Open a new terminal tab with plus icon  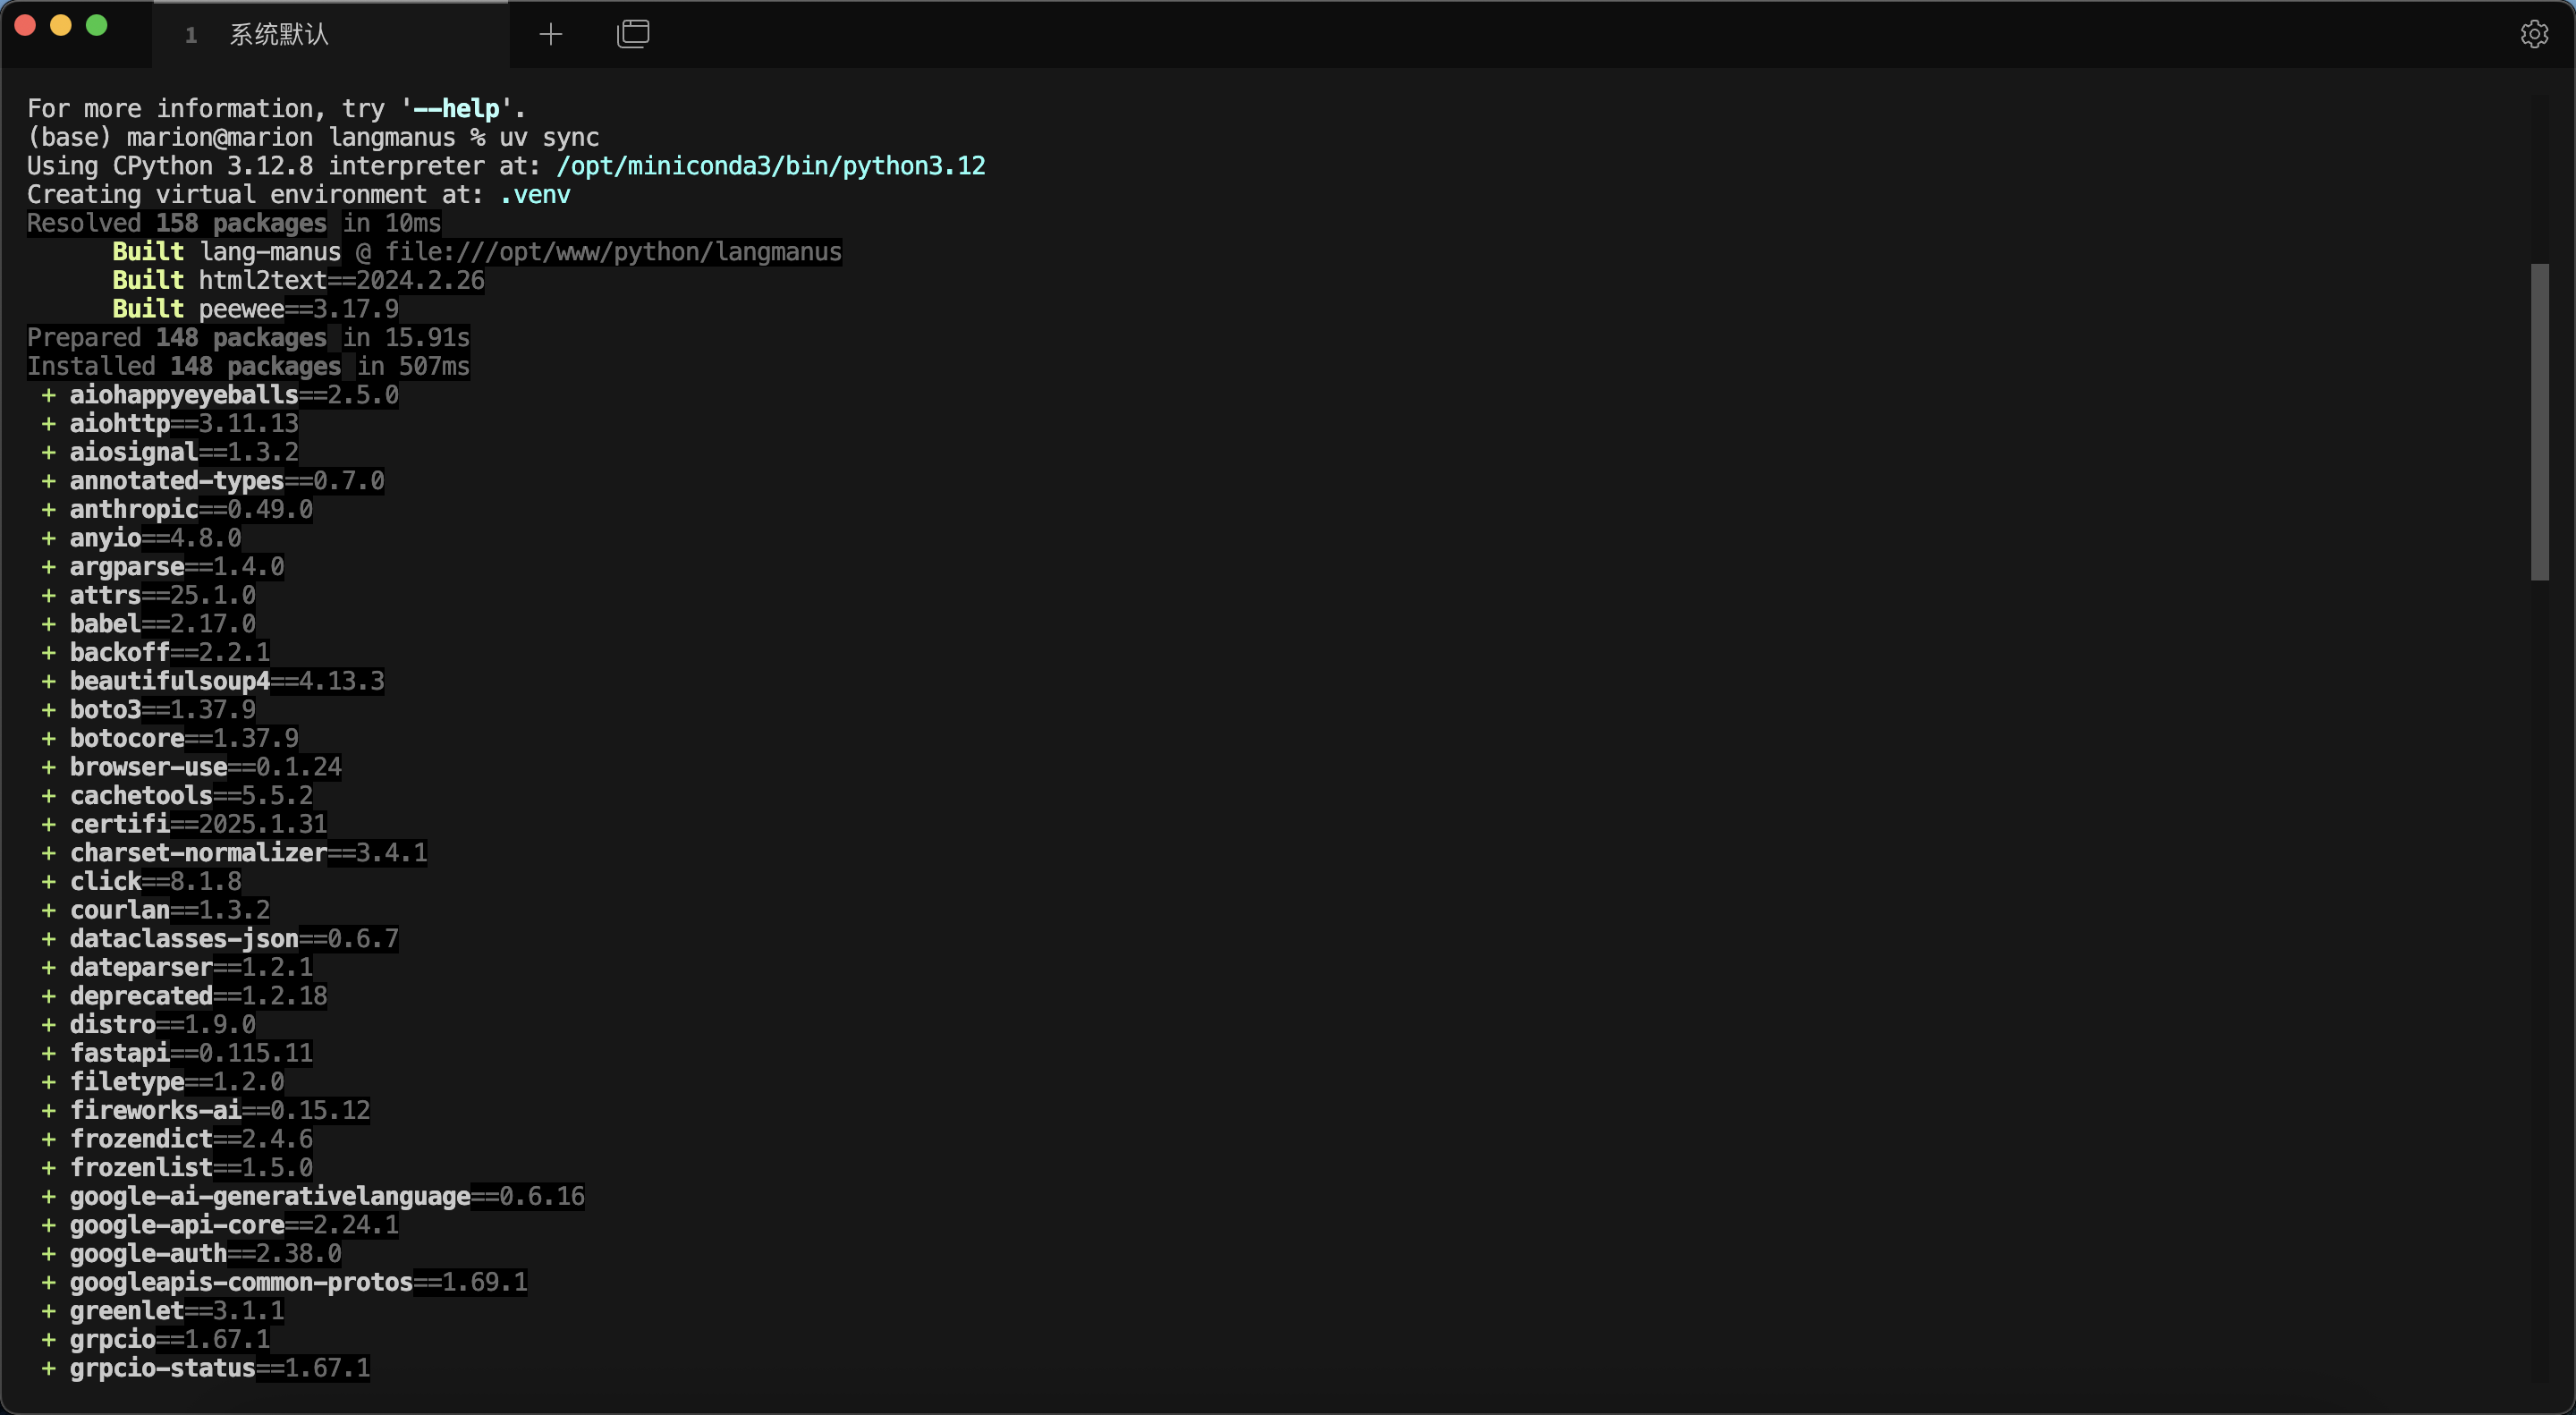point(550,35)
